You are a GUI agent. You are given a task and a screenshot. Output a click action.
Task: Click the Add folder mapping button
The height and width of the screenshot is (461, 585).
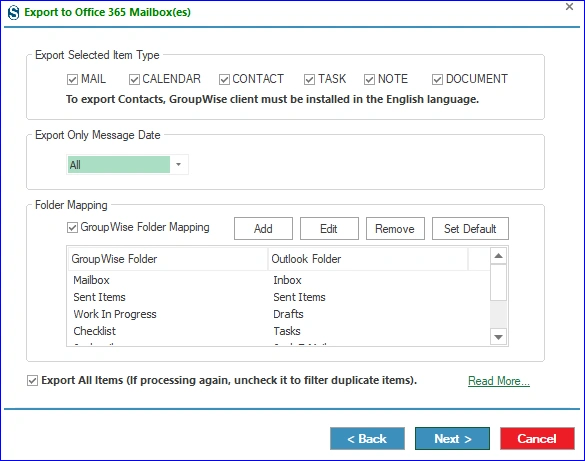point(263,229)
